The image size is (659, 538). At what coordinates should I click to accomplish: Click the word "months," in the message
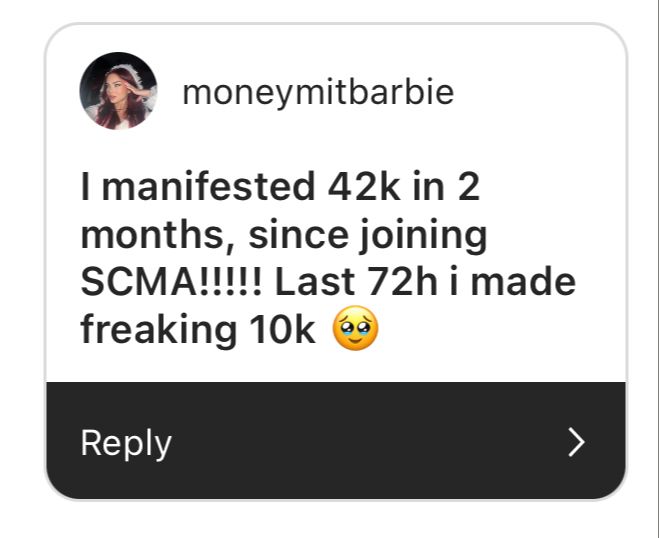tap(158, 236)
